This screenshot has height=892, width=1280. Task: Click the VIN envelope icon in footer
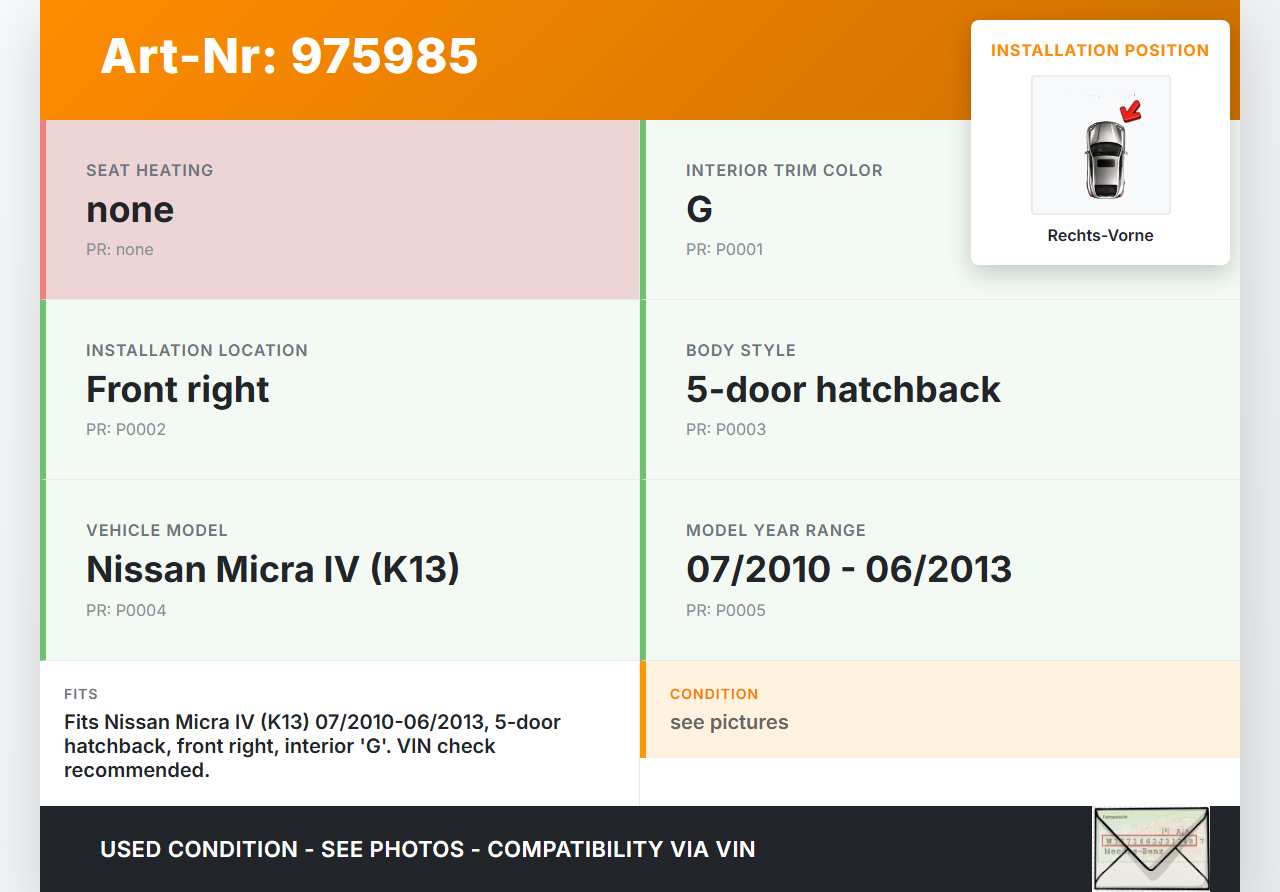(x=1150, y=848)
